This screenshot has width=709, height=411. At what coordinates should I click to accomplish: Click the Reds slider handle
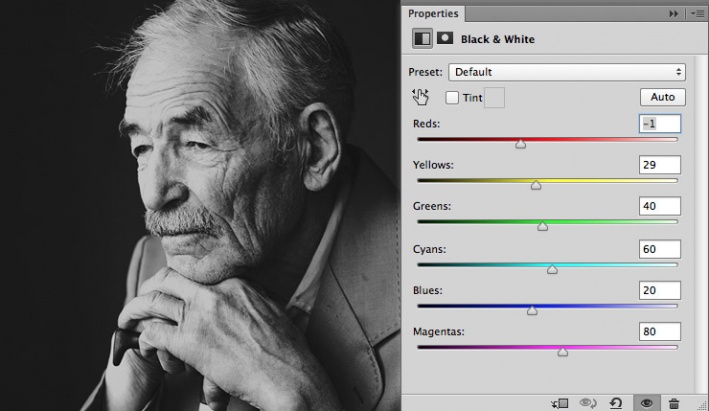point(520,144)
